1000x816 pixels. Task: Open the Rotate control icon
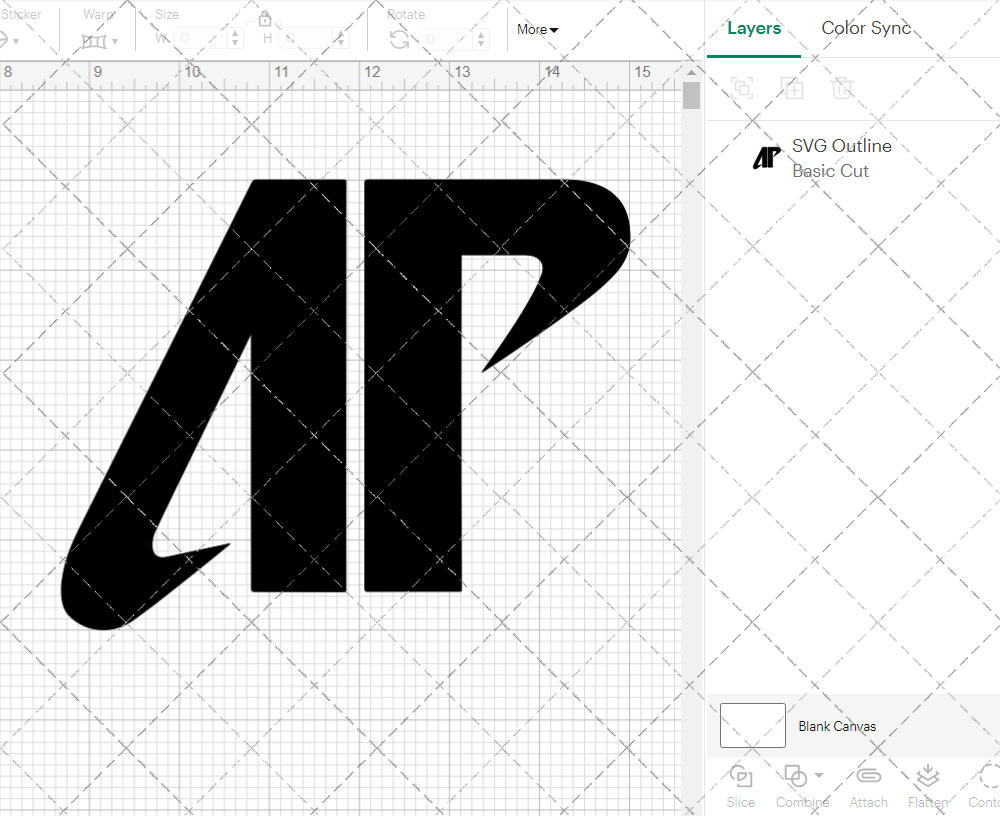click(399, 38)
